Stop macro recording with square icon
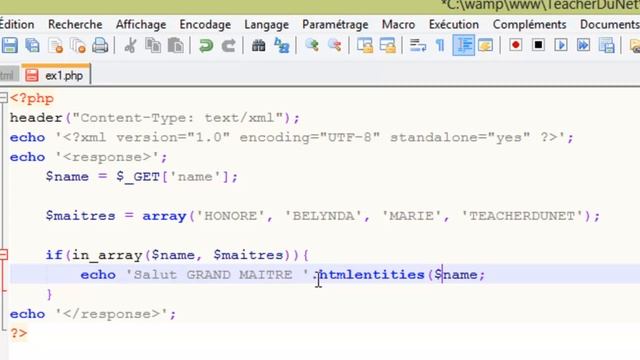Screen dimensions: 640x360 pos(538,45)
